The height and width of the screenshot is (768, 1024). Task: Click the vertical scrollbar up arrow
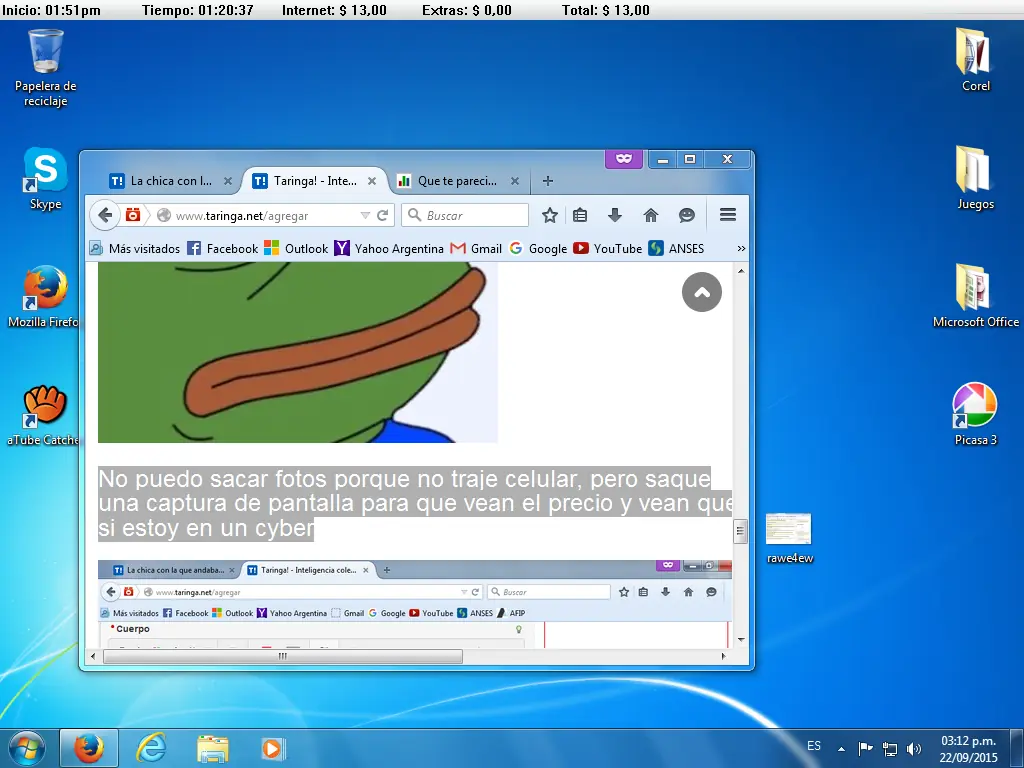point(741,270)
